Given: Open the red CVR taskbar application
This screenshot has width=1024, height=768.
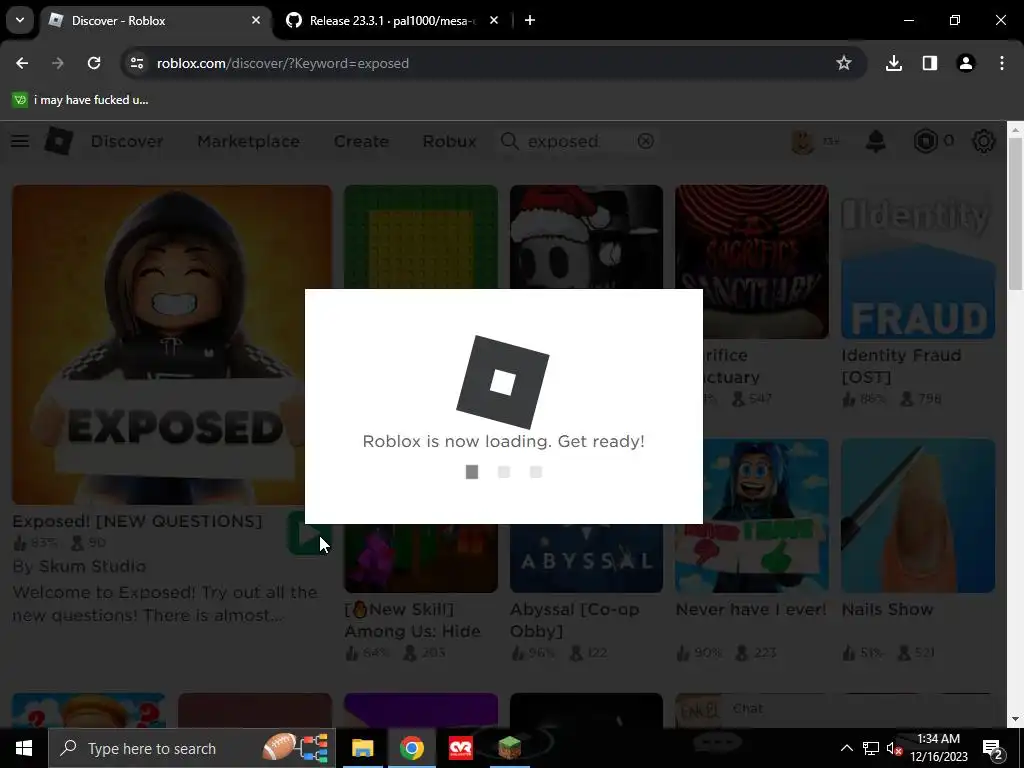Looking at the screenshot, I should [460, 748].
